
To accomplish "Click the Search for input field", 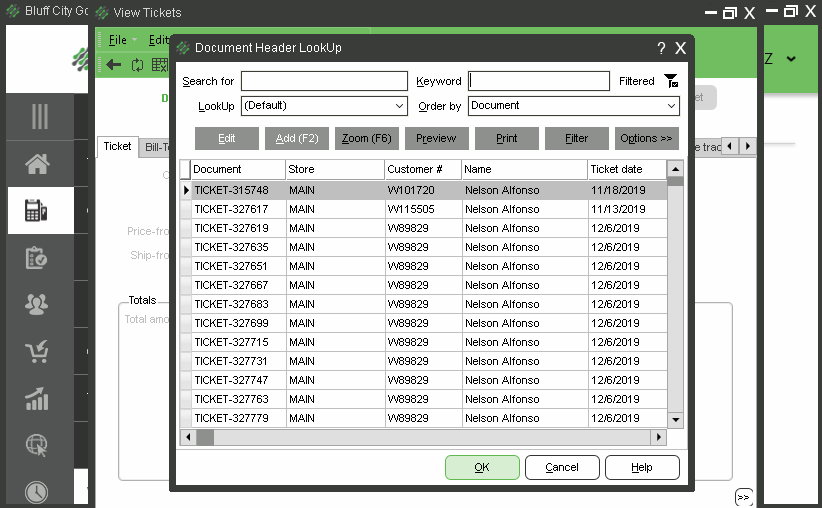I will 325,81.
